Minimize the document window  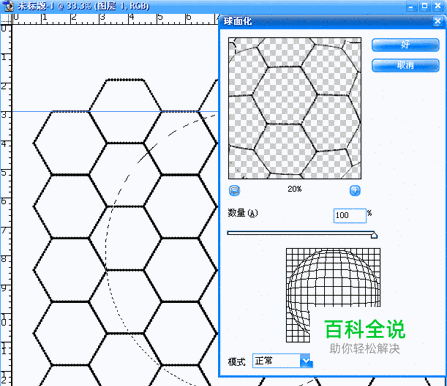coord(411,6)
